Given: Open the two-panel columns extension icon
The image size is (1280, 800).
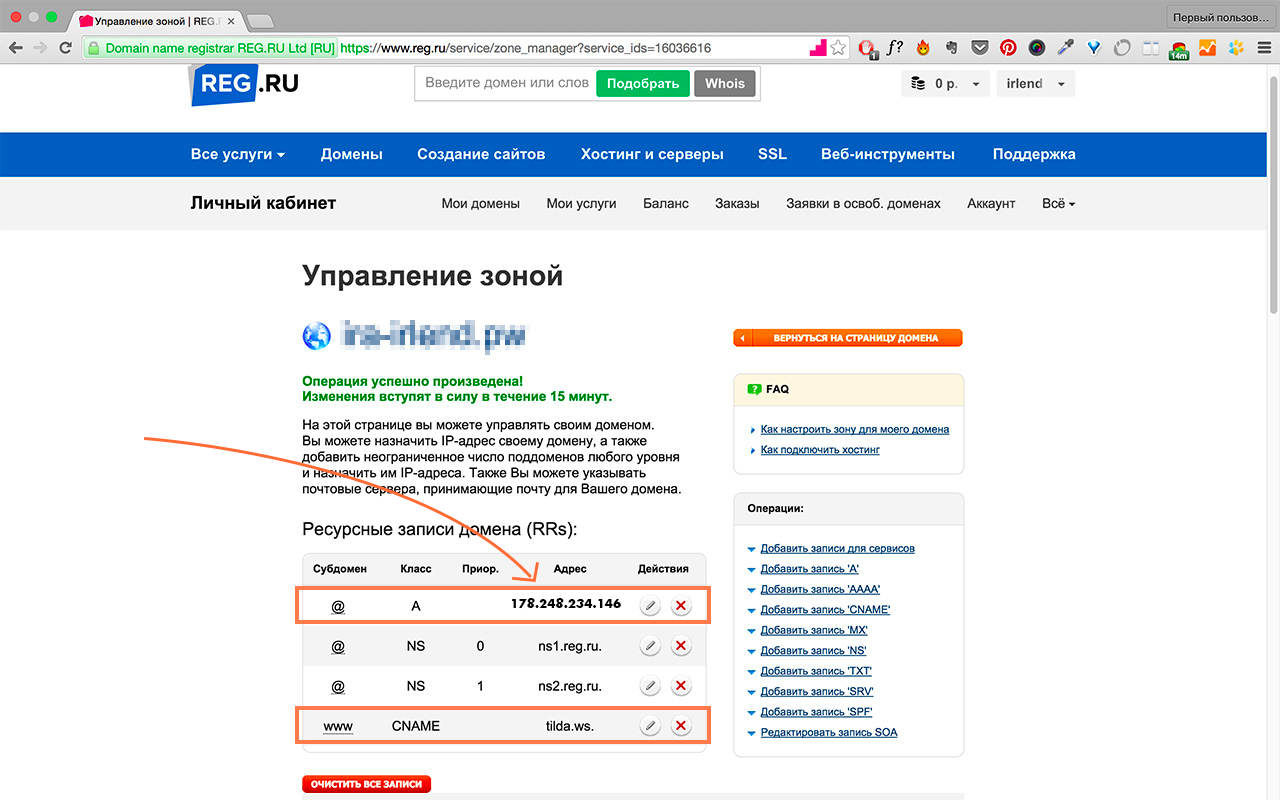Looking at the screenshot, I should tap(1150, 47).
